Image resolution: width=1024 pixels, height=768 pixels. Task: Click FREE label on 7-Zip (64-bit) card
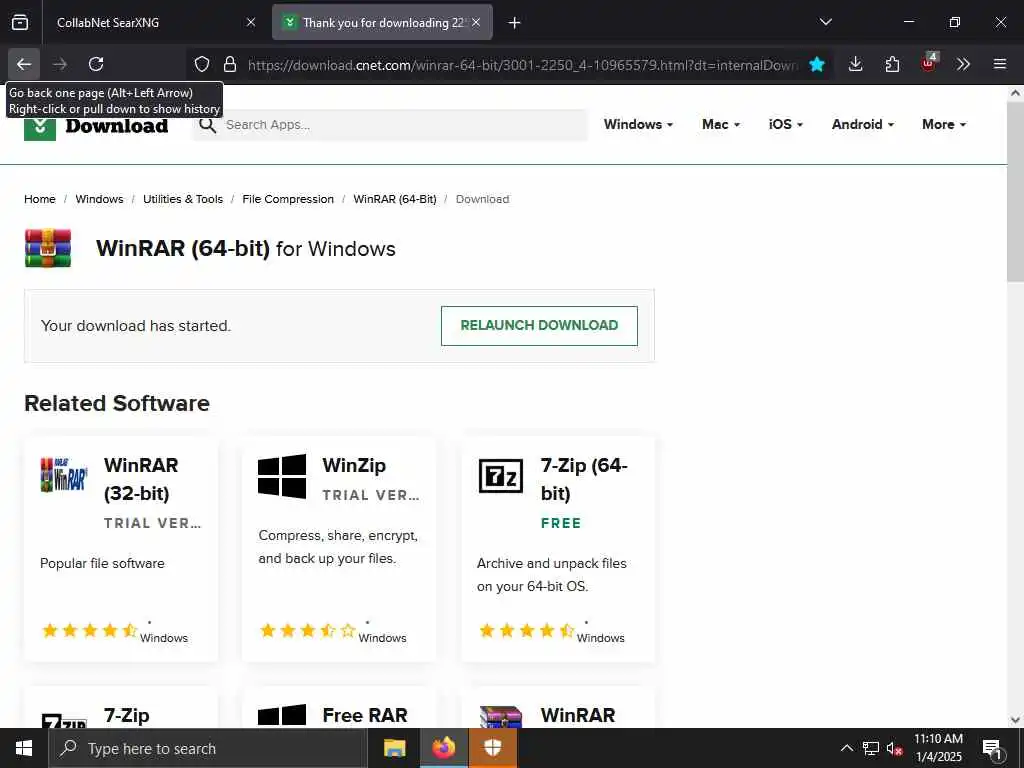tap(561, 523)
